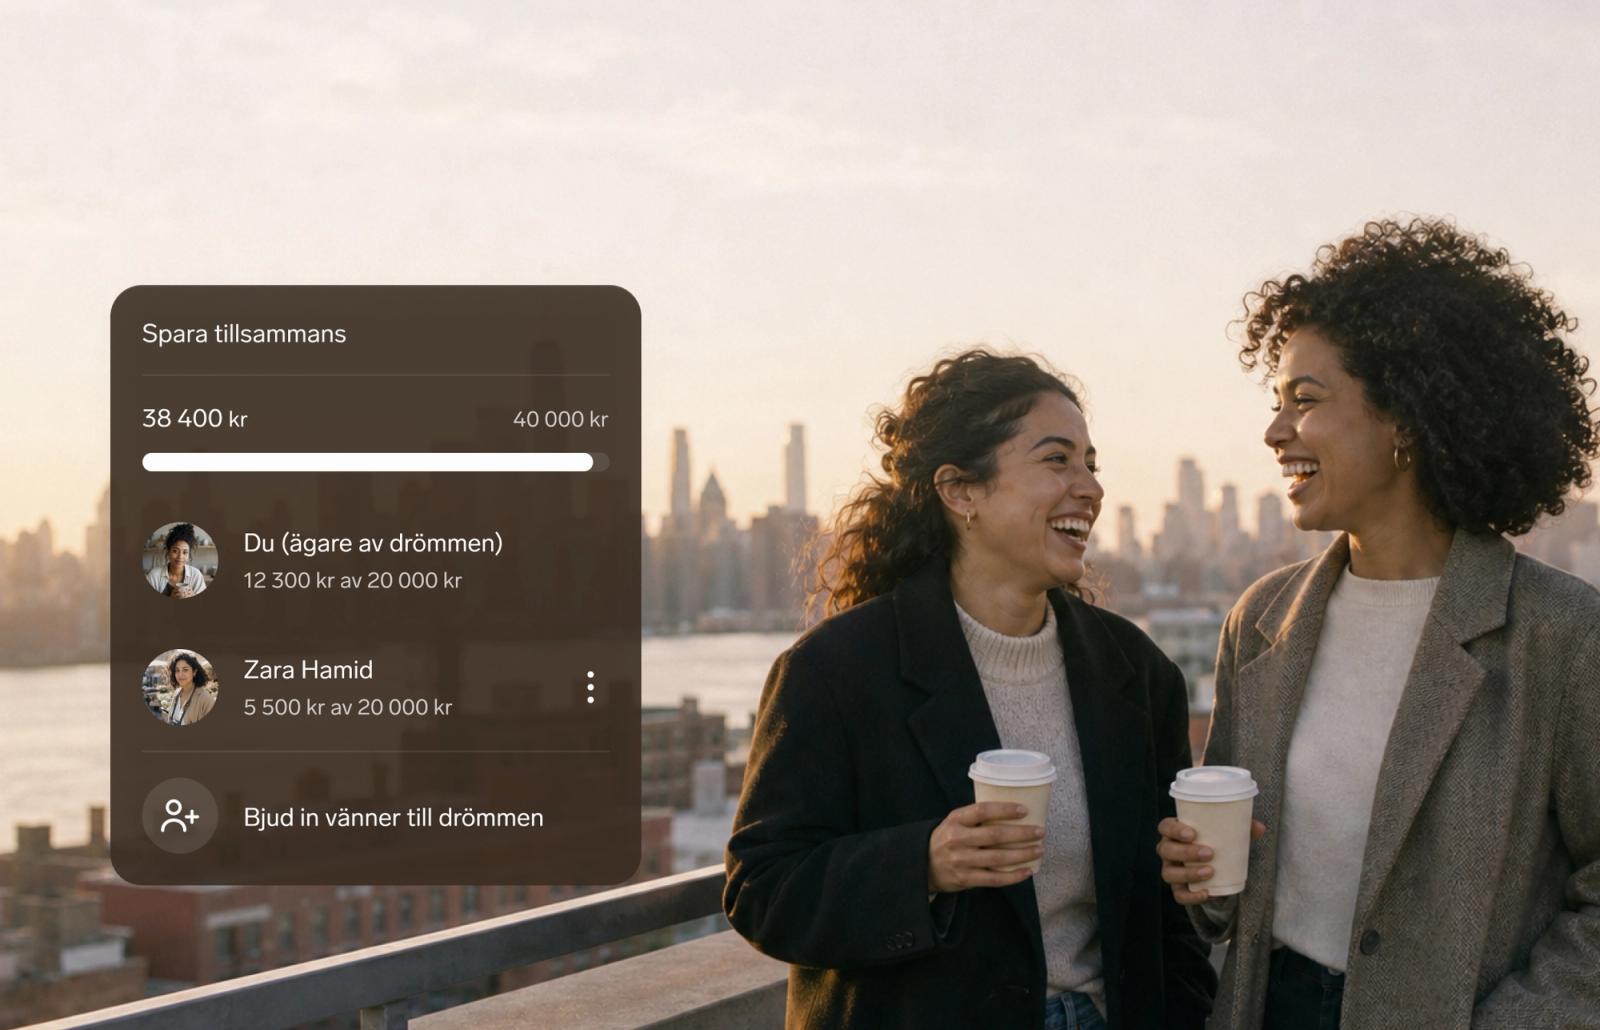Select 'Du (ägare av drömmen)' name

point(373,543)
